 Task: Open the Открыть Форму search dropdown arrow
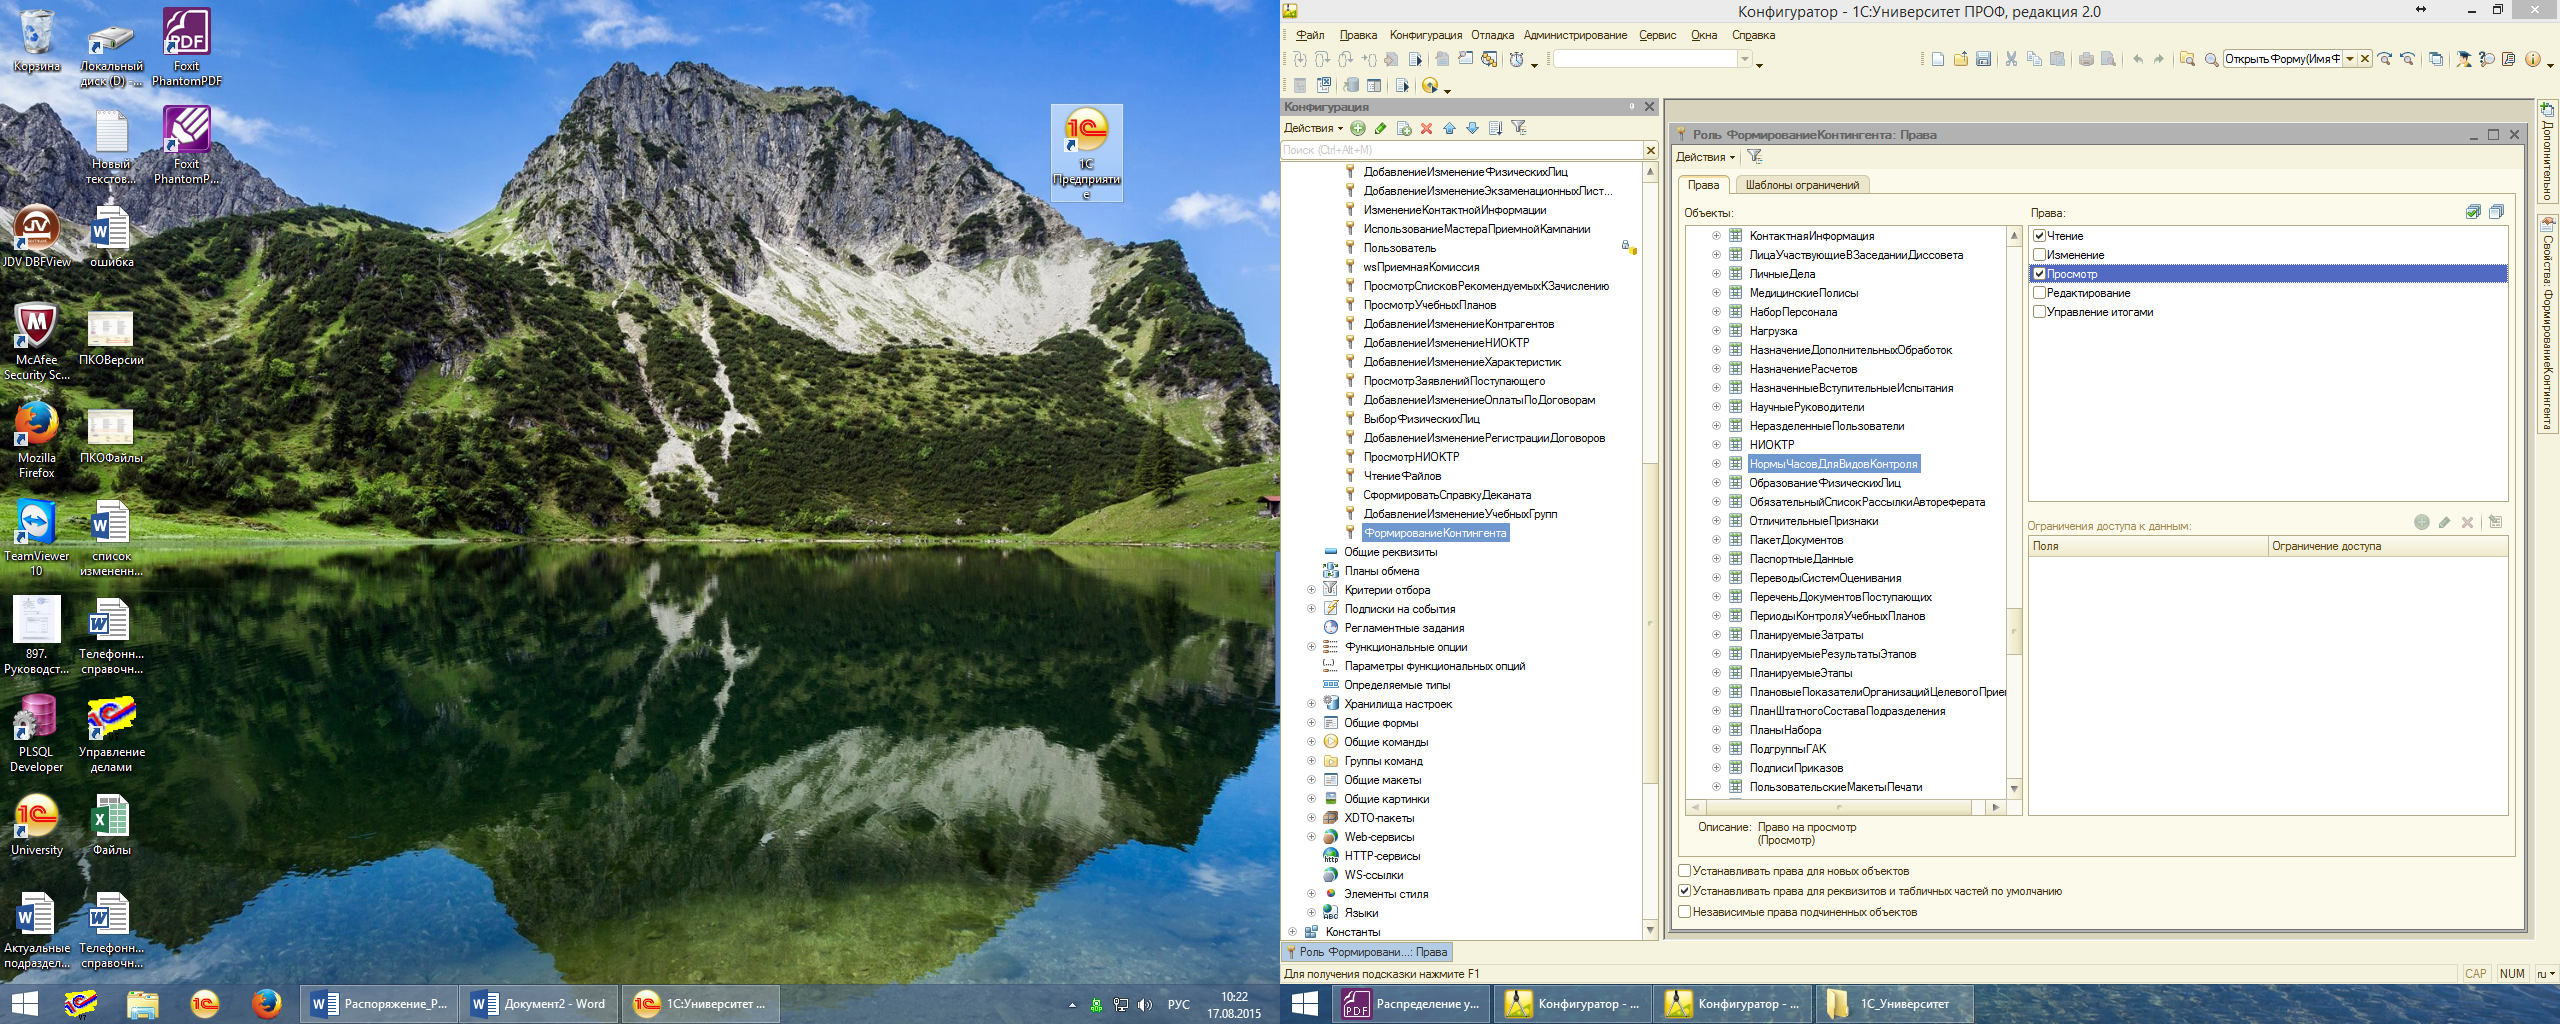pyautogui.click(x=2350, y=59)
